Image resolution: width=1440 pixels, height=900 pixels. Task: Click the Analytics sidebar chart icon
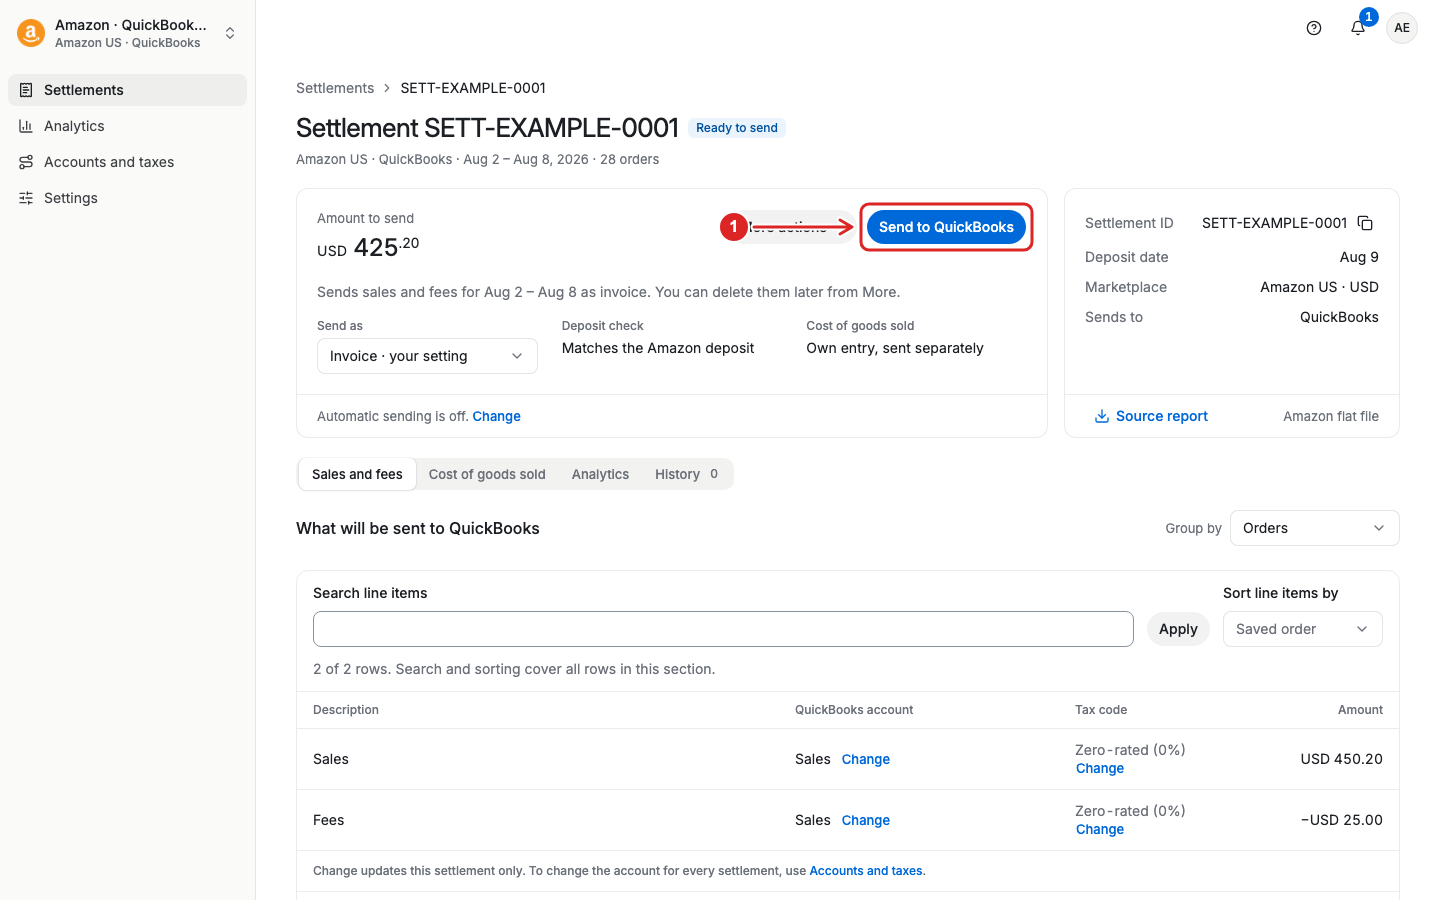pos(26,126)
